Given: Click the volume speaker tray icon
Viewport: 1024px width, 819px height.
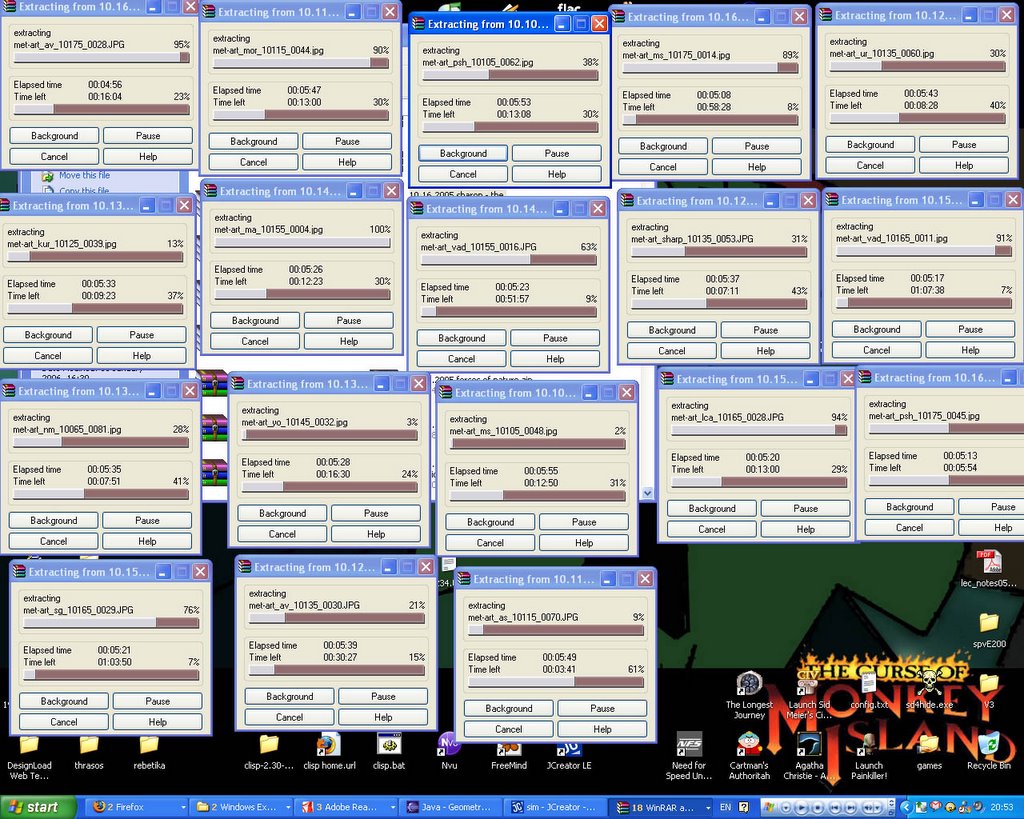Looking at the screenshot, I should tap(979, 807).
